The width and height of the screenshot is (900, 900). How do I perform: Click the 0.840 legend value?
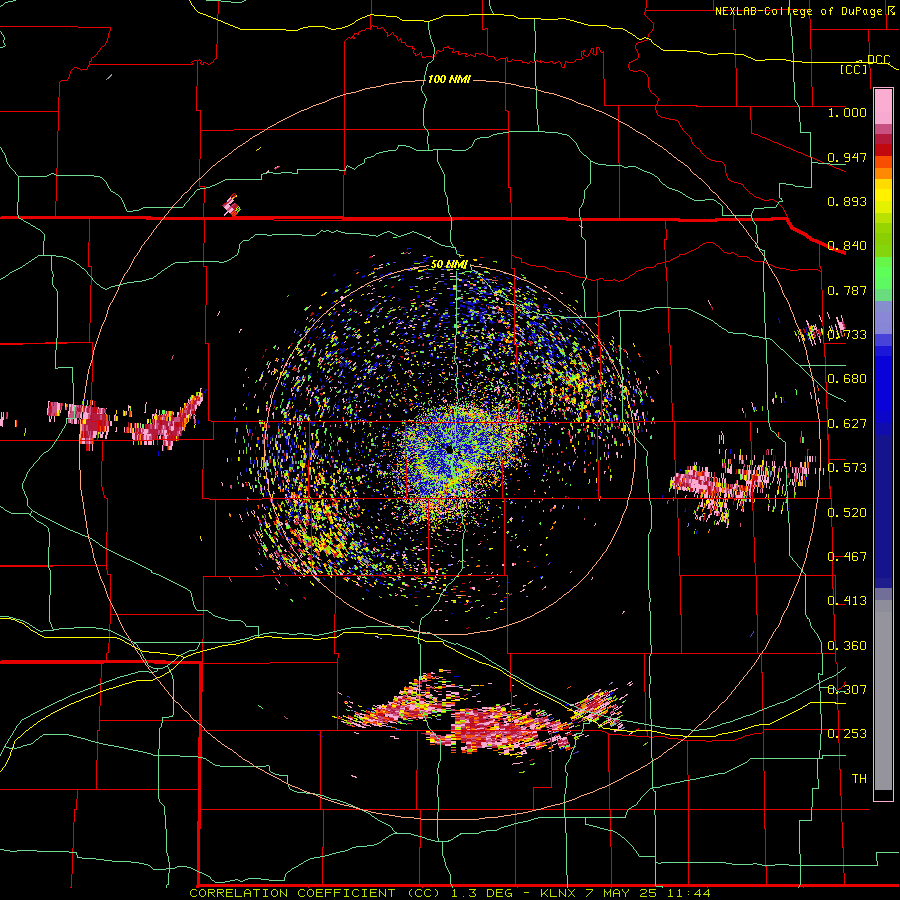click(x=847, y=246)
